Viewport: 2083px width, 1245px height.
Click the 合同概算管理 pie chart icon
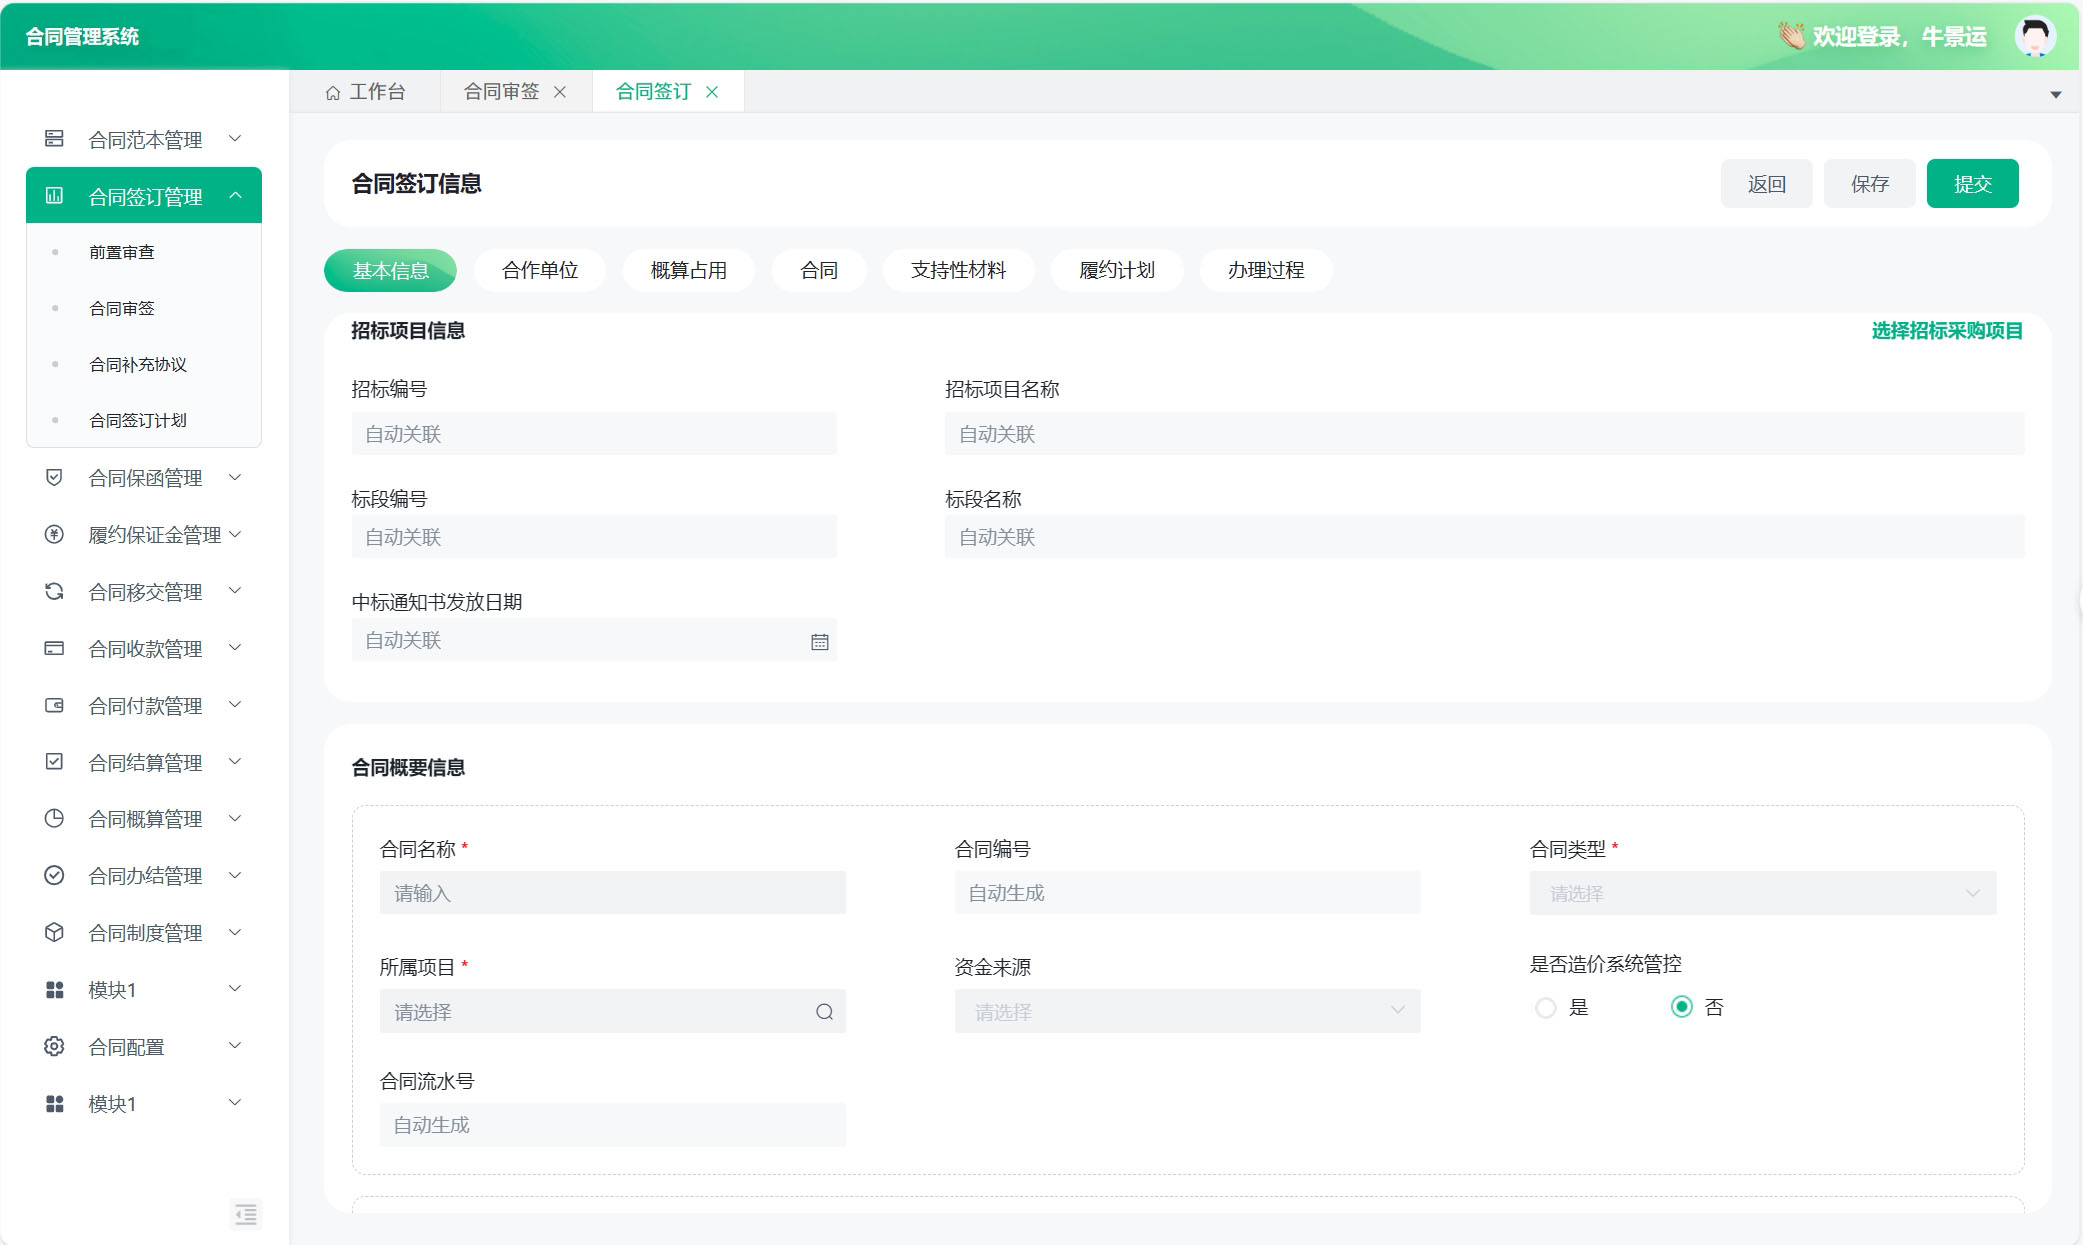coord(54,819)
